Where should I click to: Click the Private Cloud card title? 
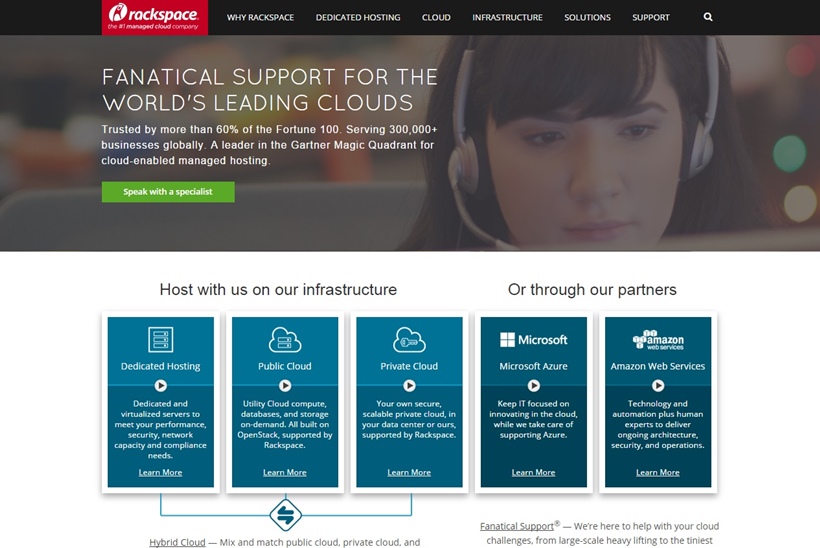pyautogui.click(x=409, y=366)
